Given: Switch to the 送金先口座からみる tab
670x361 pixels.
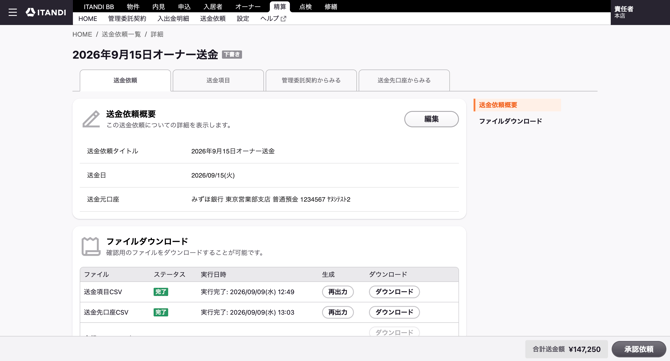Looking at the screenshot, I should (x=404, y=80).
